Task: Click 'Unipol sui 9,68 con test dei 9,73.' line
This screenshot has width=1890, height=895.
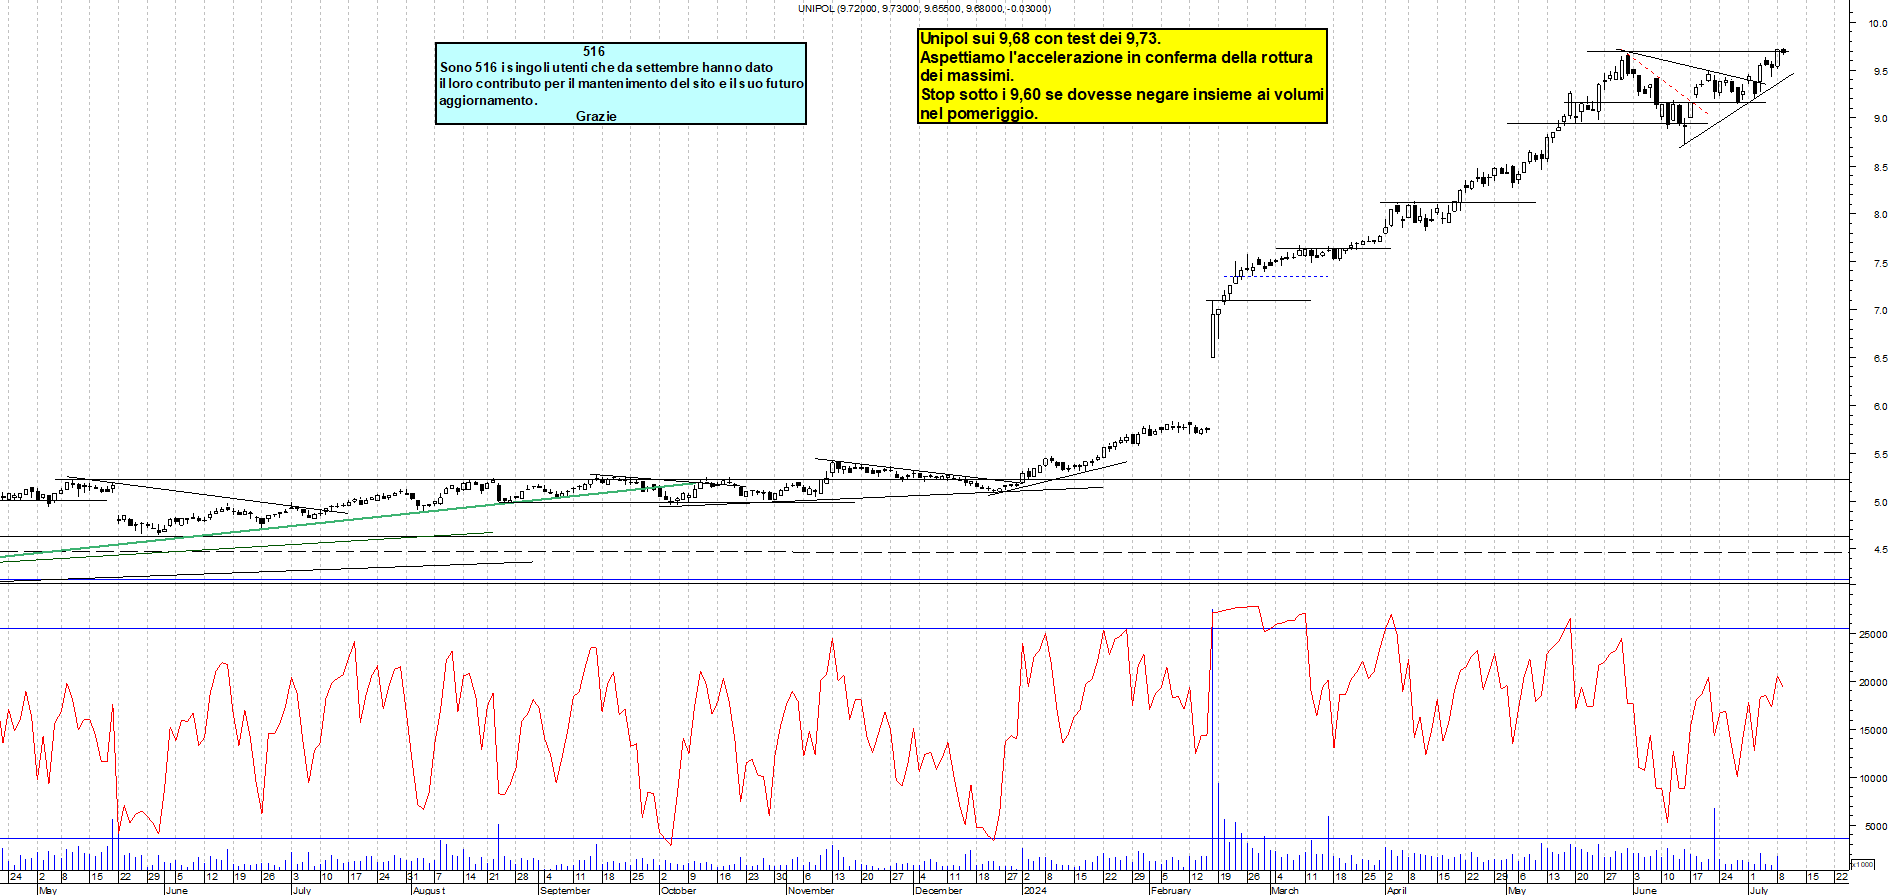Action: tap(1040, 38)
